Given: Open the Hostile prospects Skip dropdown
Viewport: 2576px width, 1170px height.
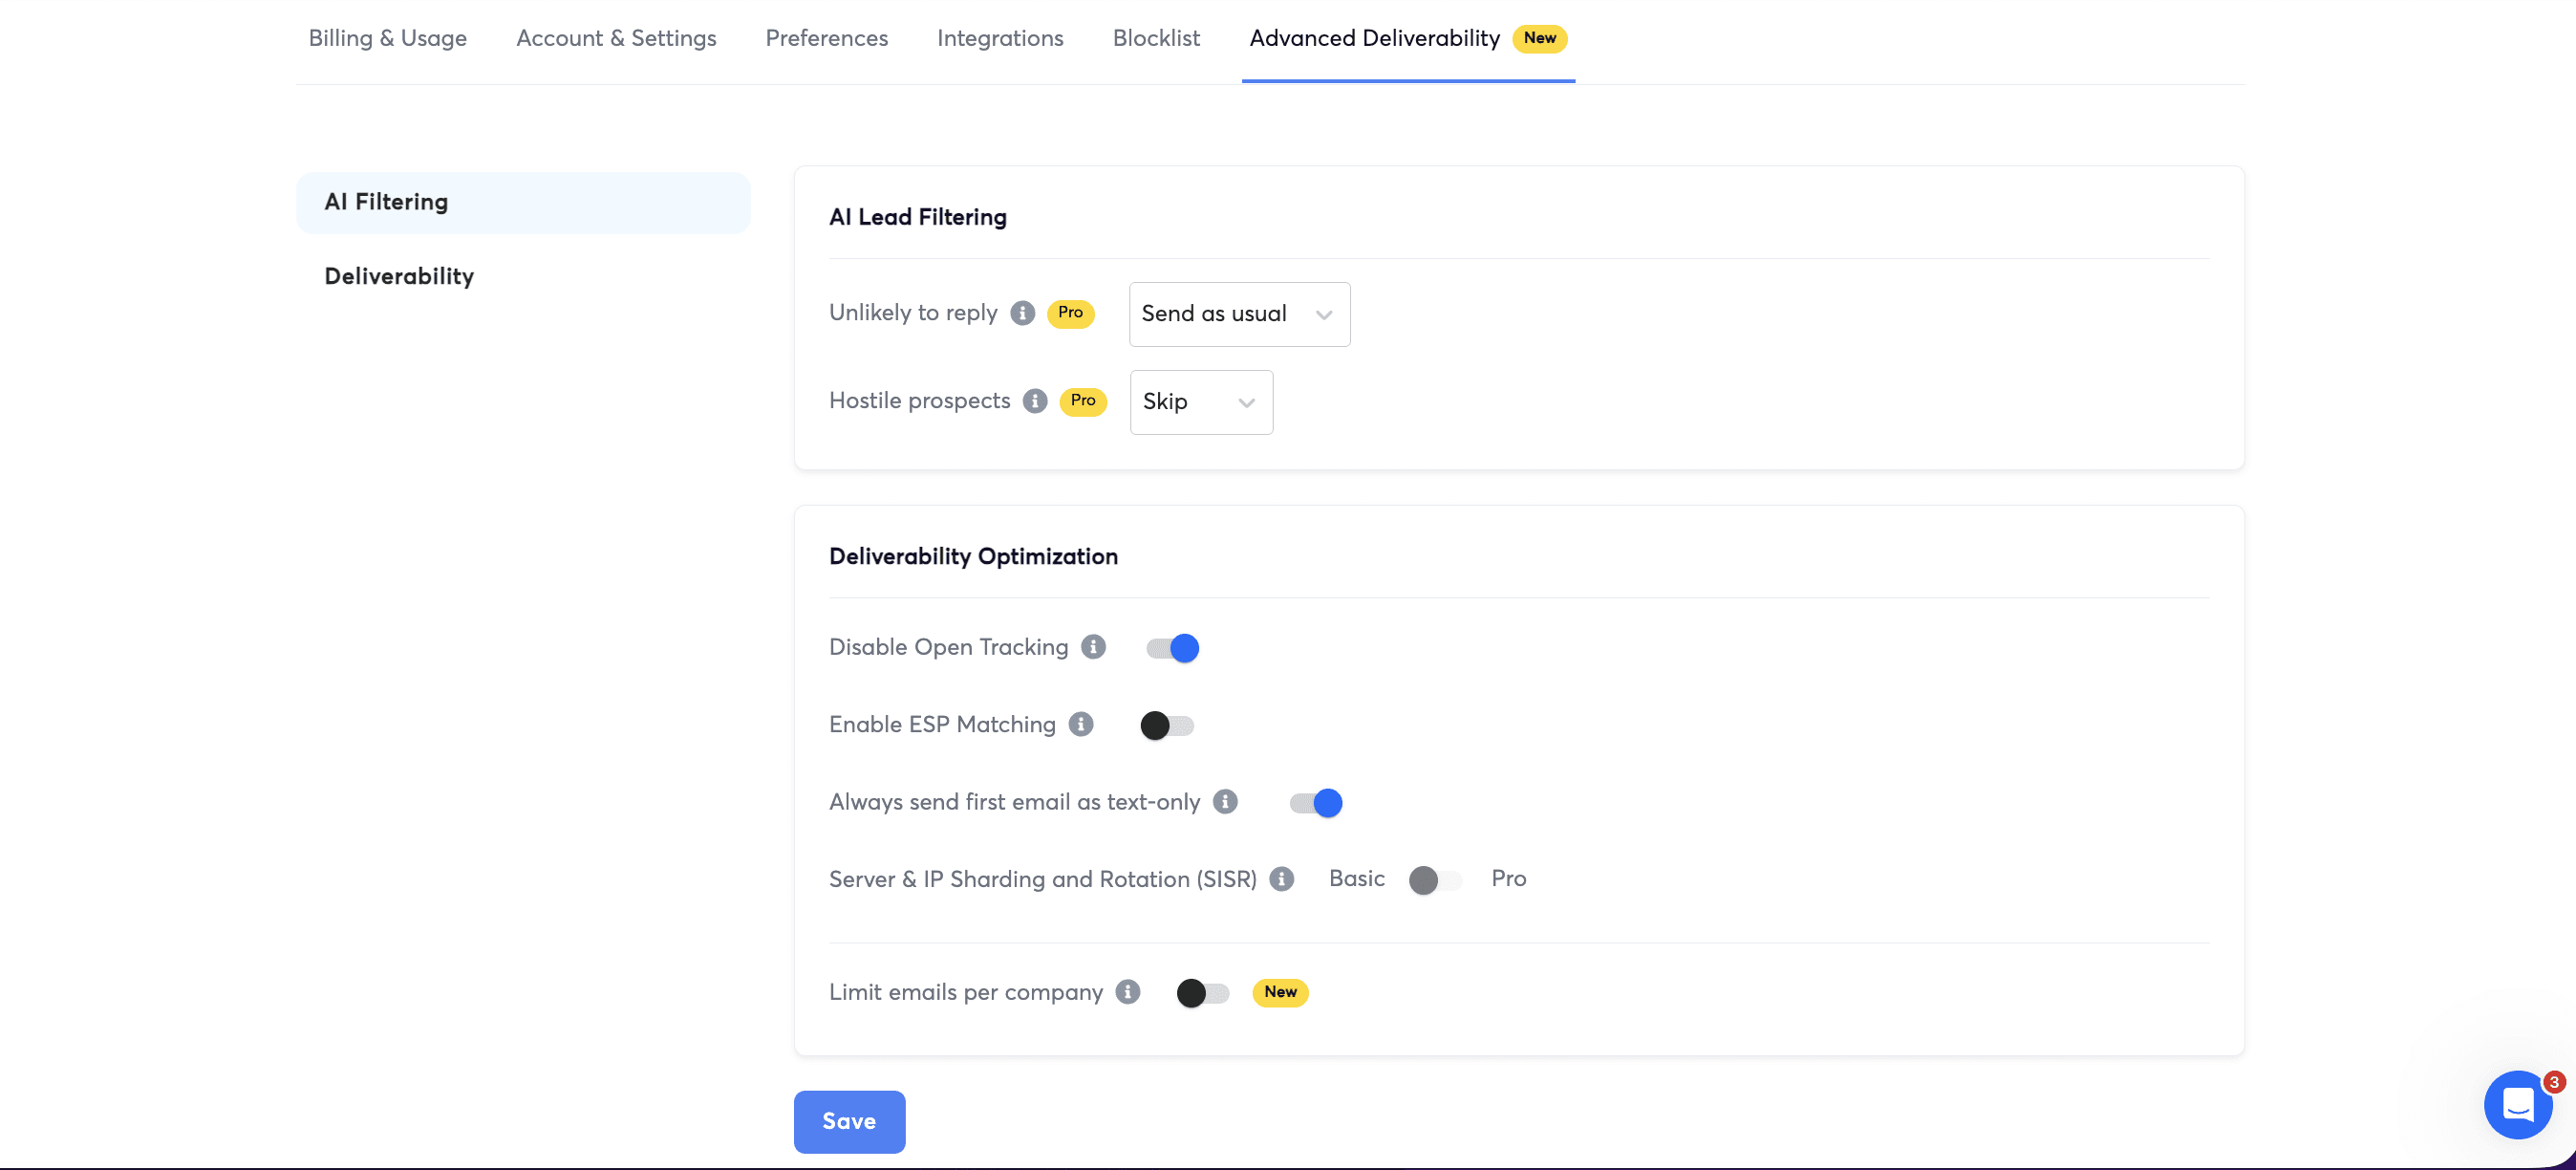Looking at the screenshot, I should pyautogui.click(x=1200, y=402).
